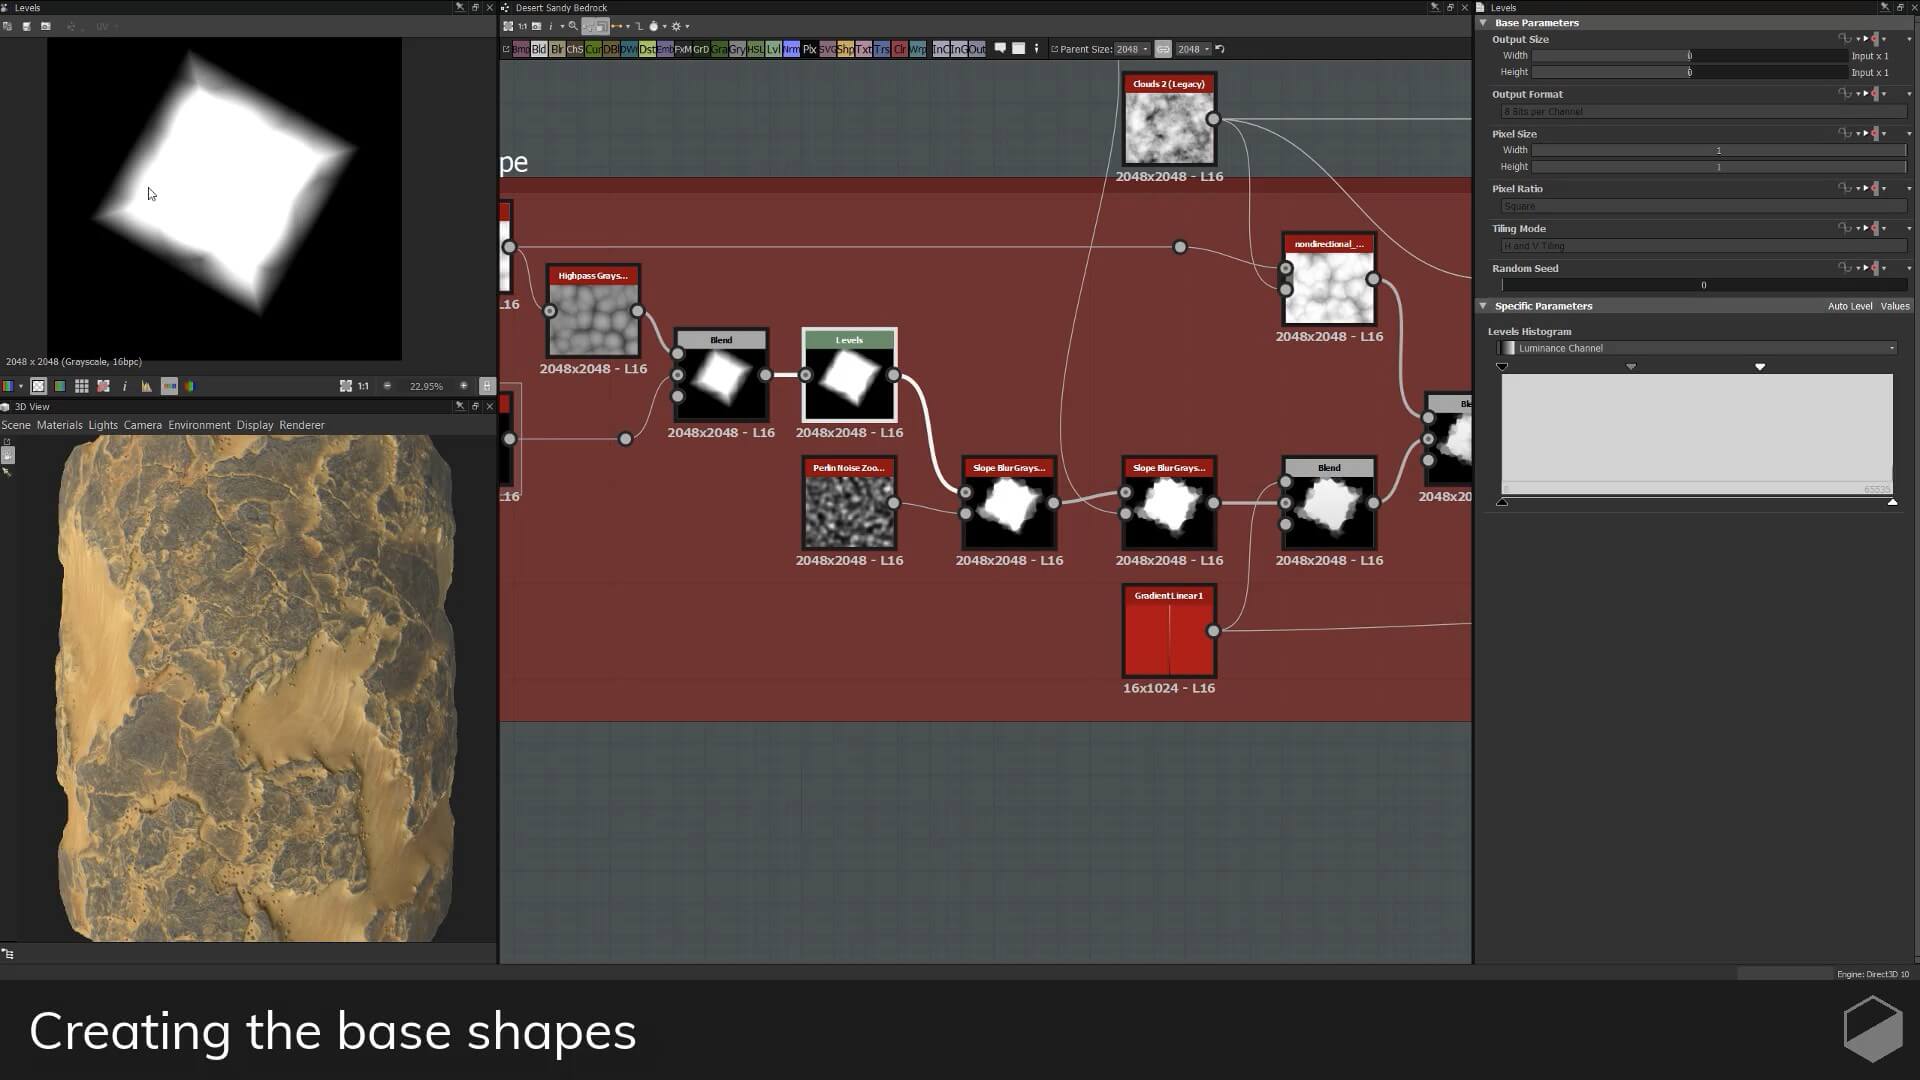Open the Lights menu in 3D View

click(103, 425)
